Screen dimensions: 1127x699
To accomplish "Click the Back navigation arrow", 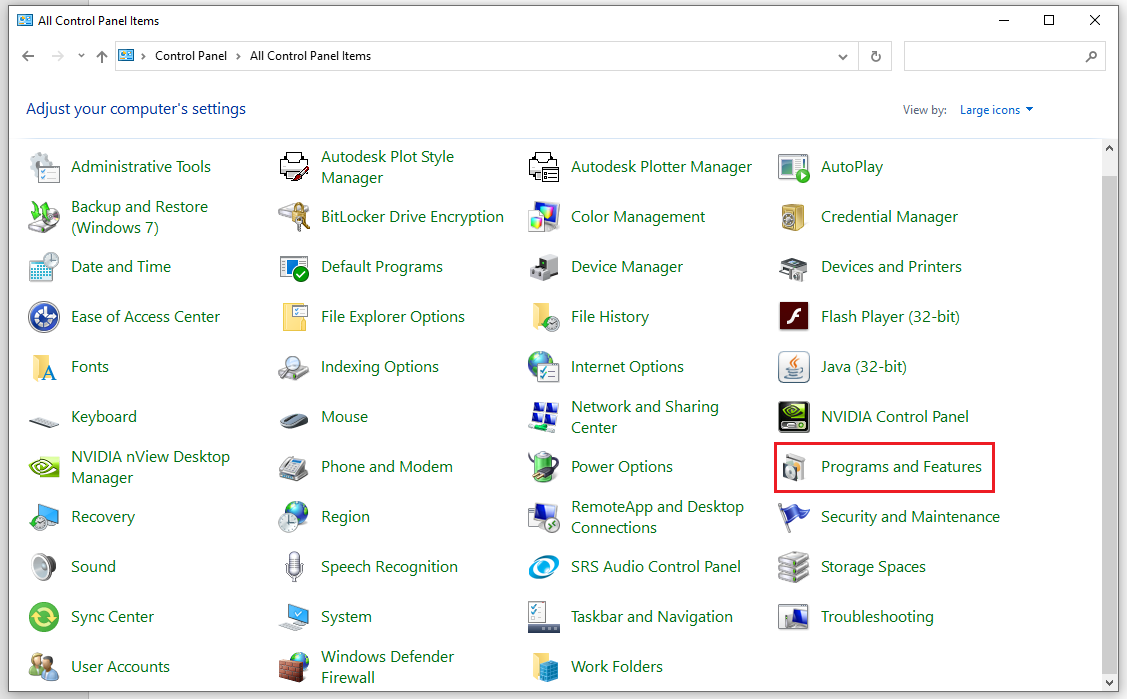I will coord(28,56).
